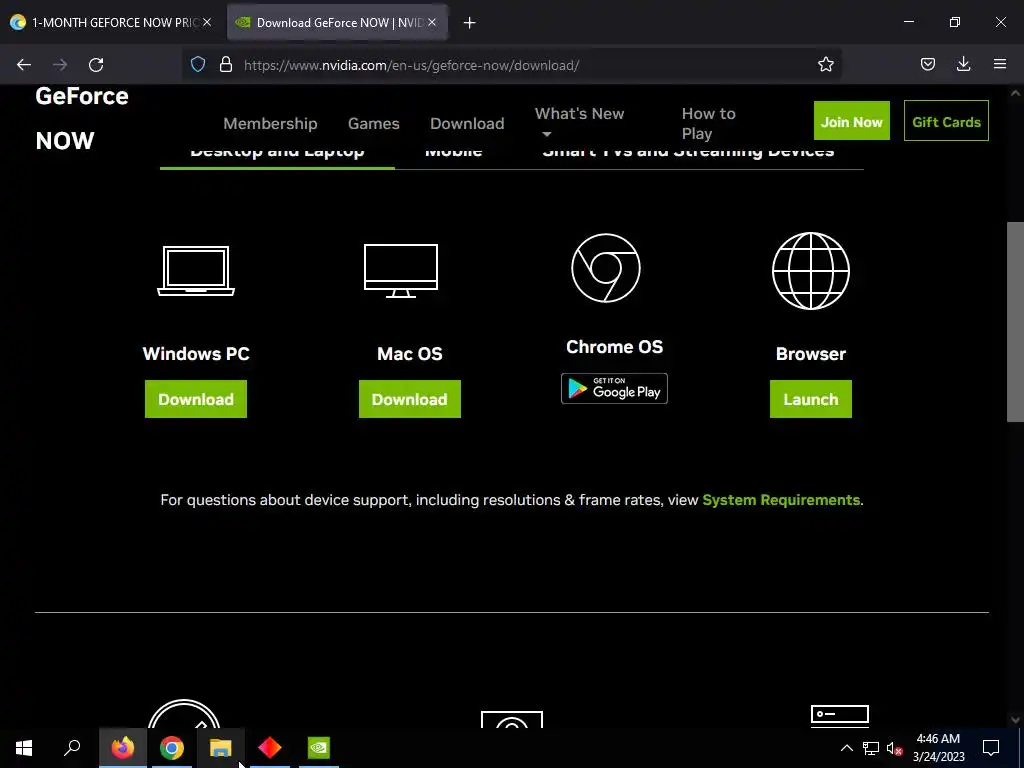Reload the page with the refresh icon
Screen dimensions: 1024x768
point(96,65)
